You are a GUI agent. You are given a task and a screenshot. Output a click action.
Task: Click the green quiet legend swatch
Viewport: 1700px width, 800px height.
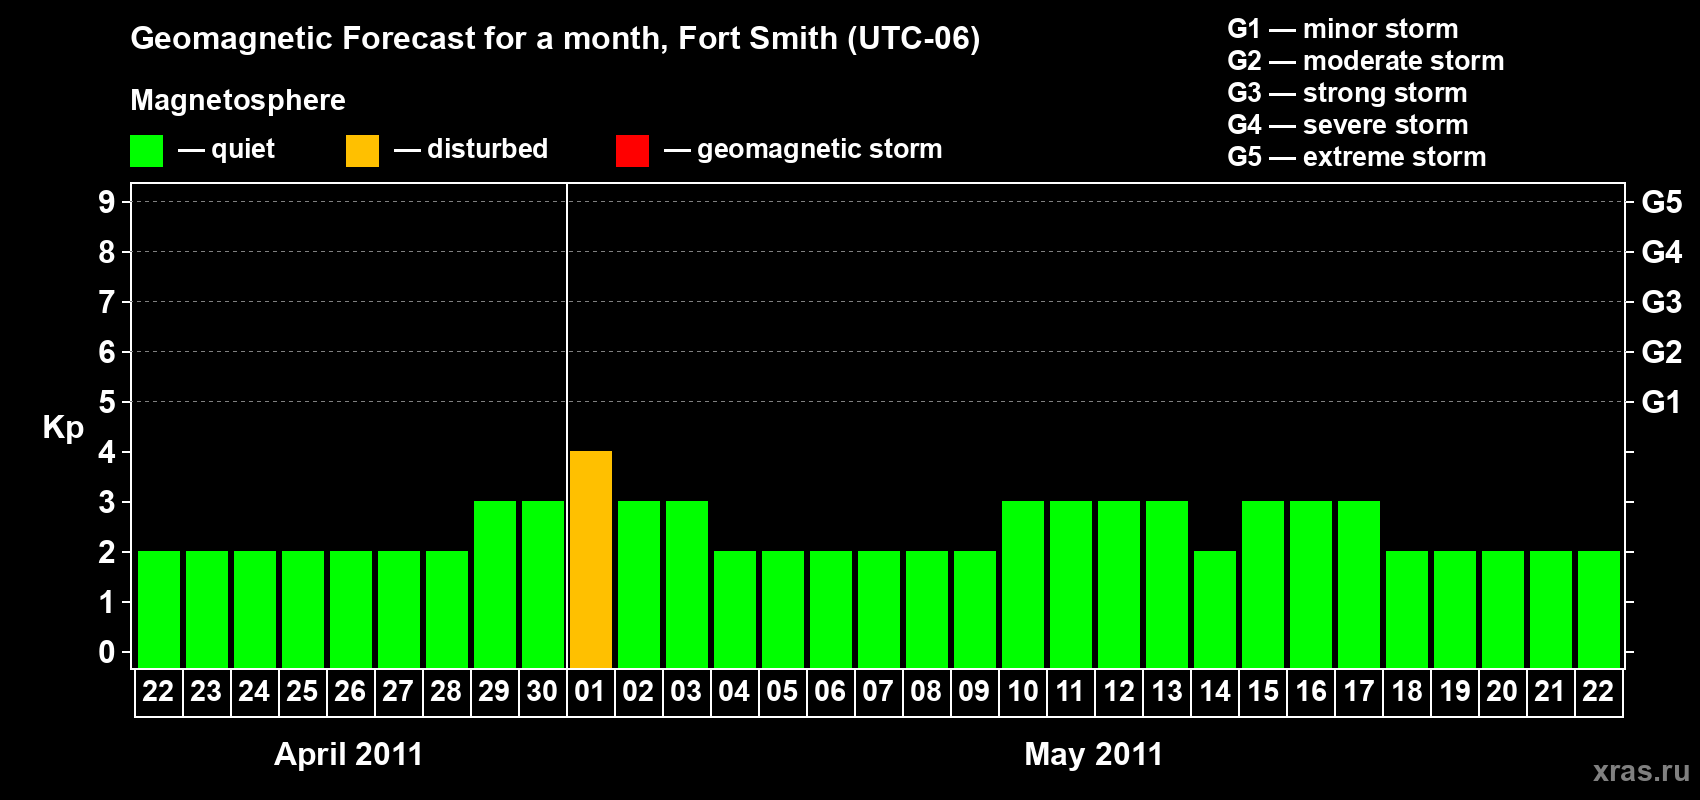pyautogui.click(x=146, y=151)
